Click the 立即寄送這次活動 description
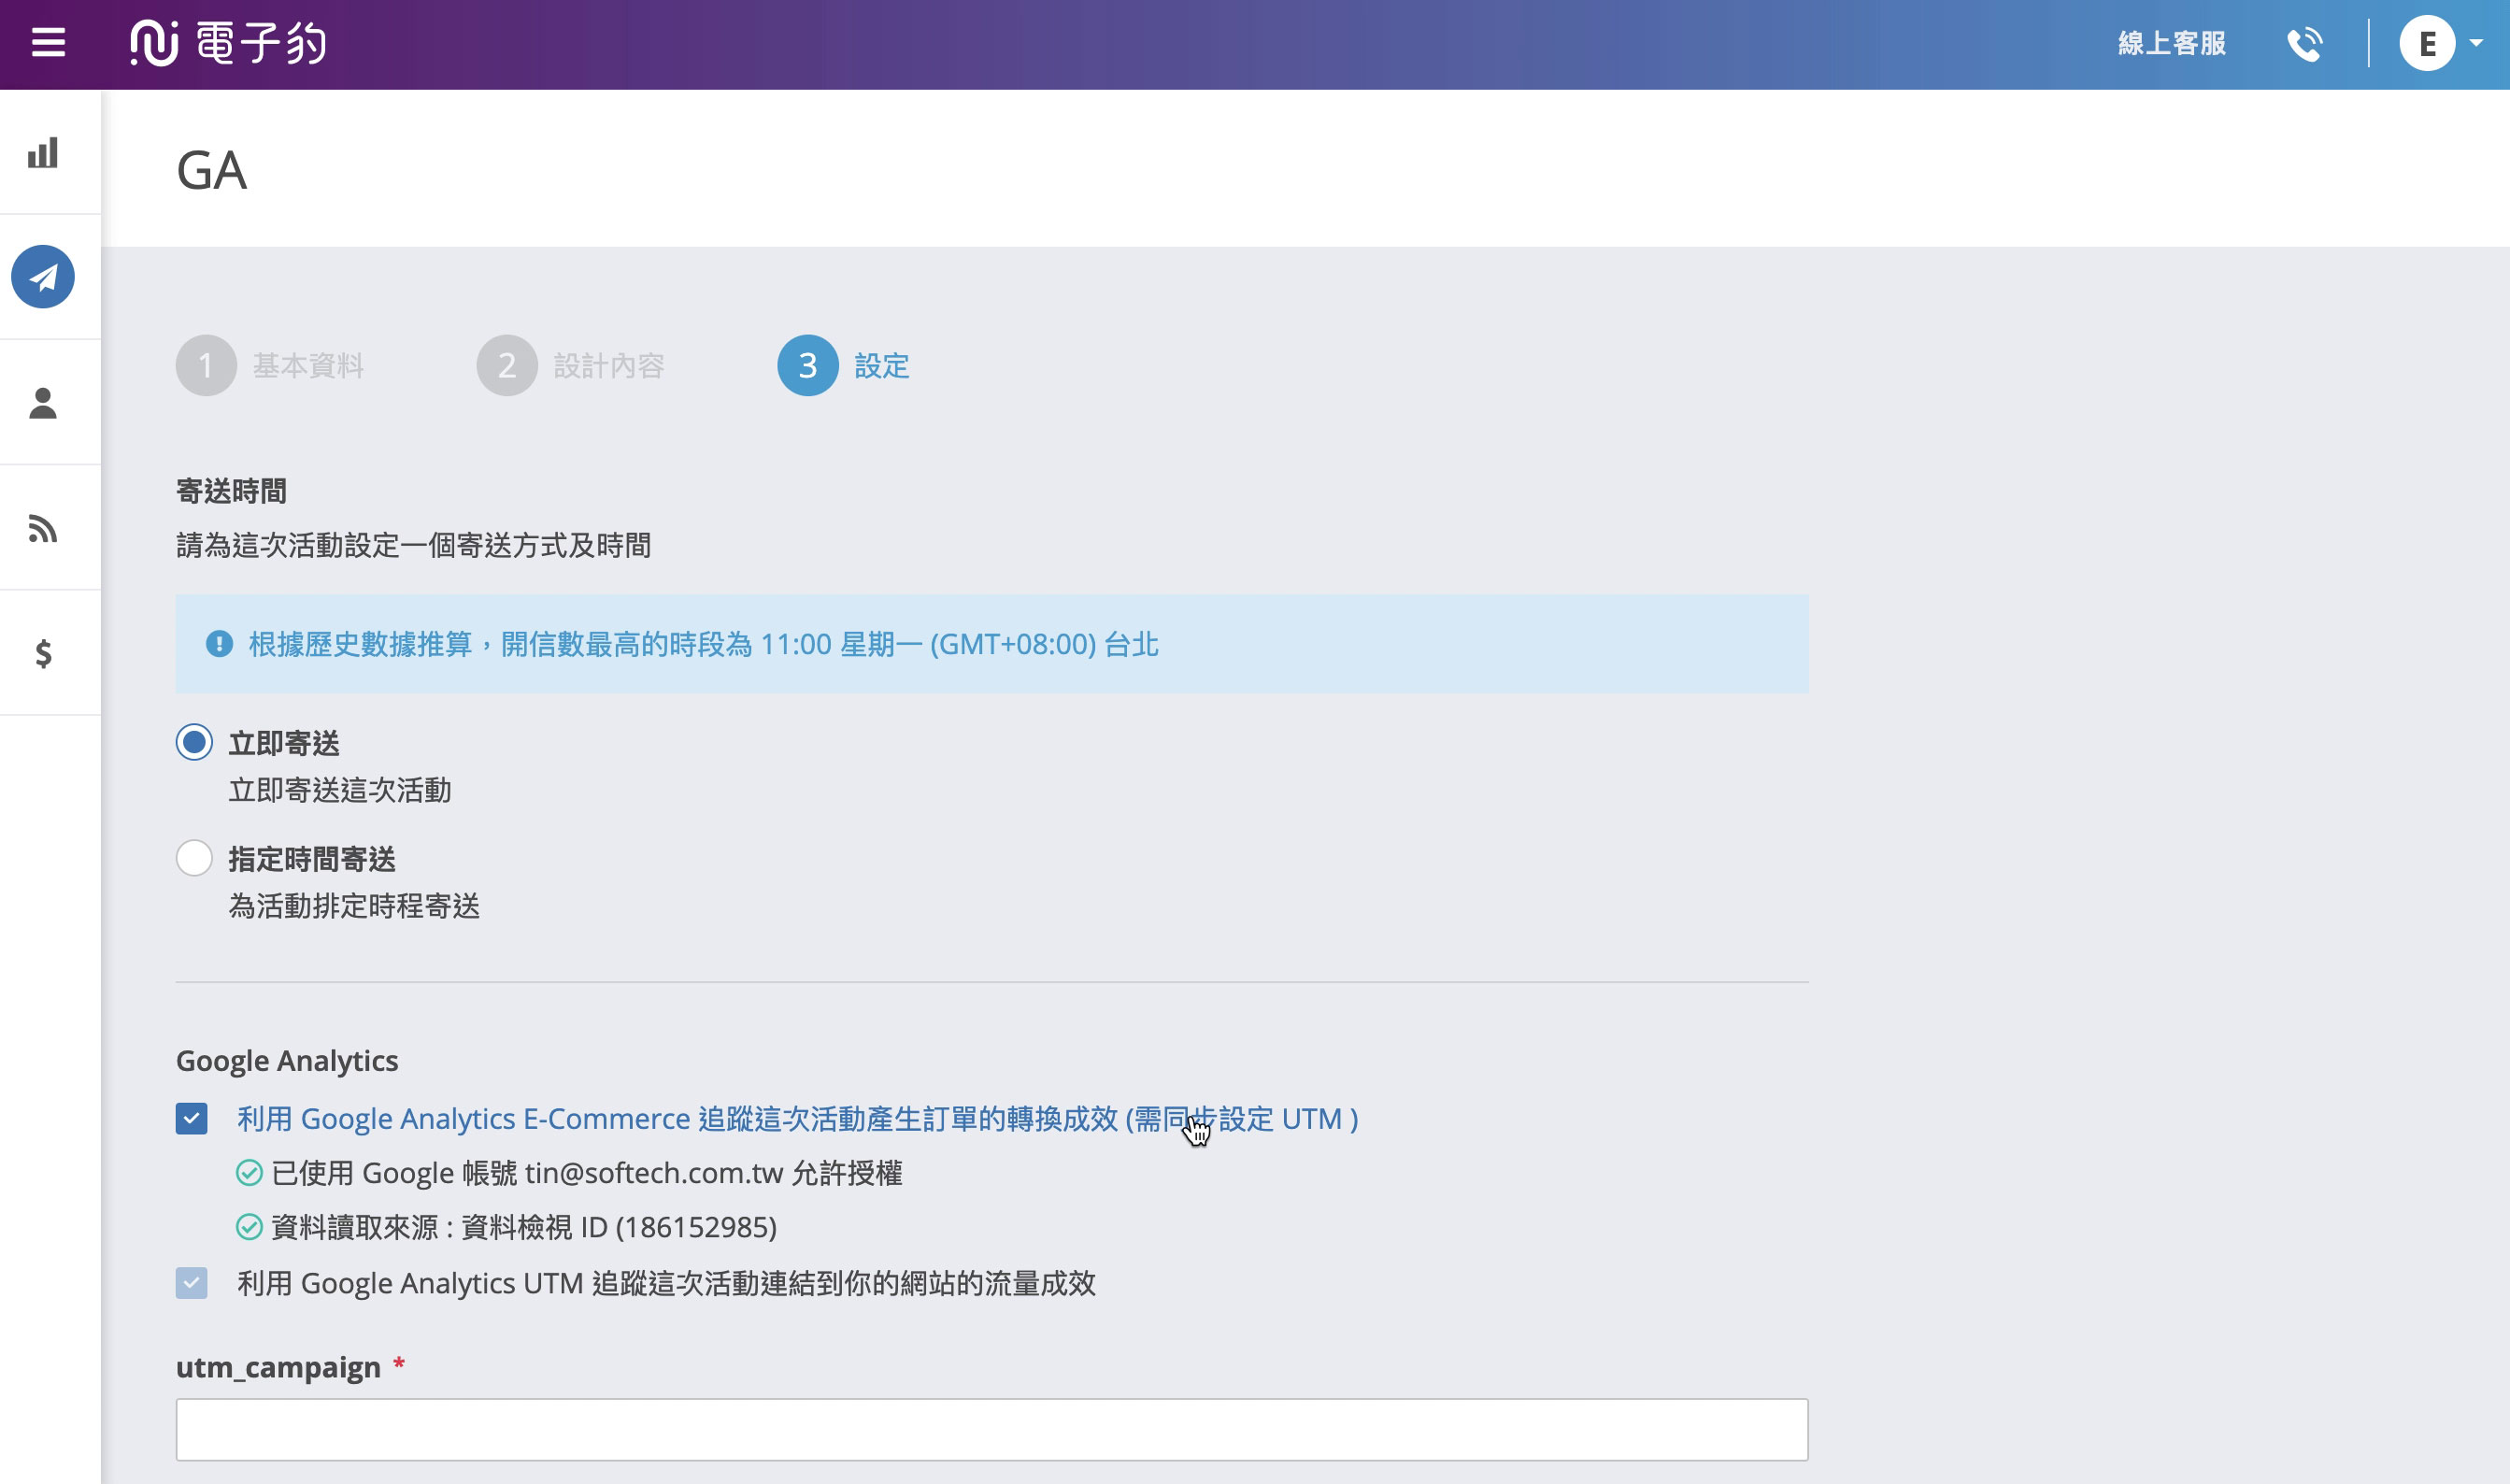Screen dimensions: 2510x1484 [340, 790]
